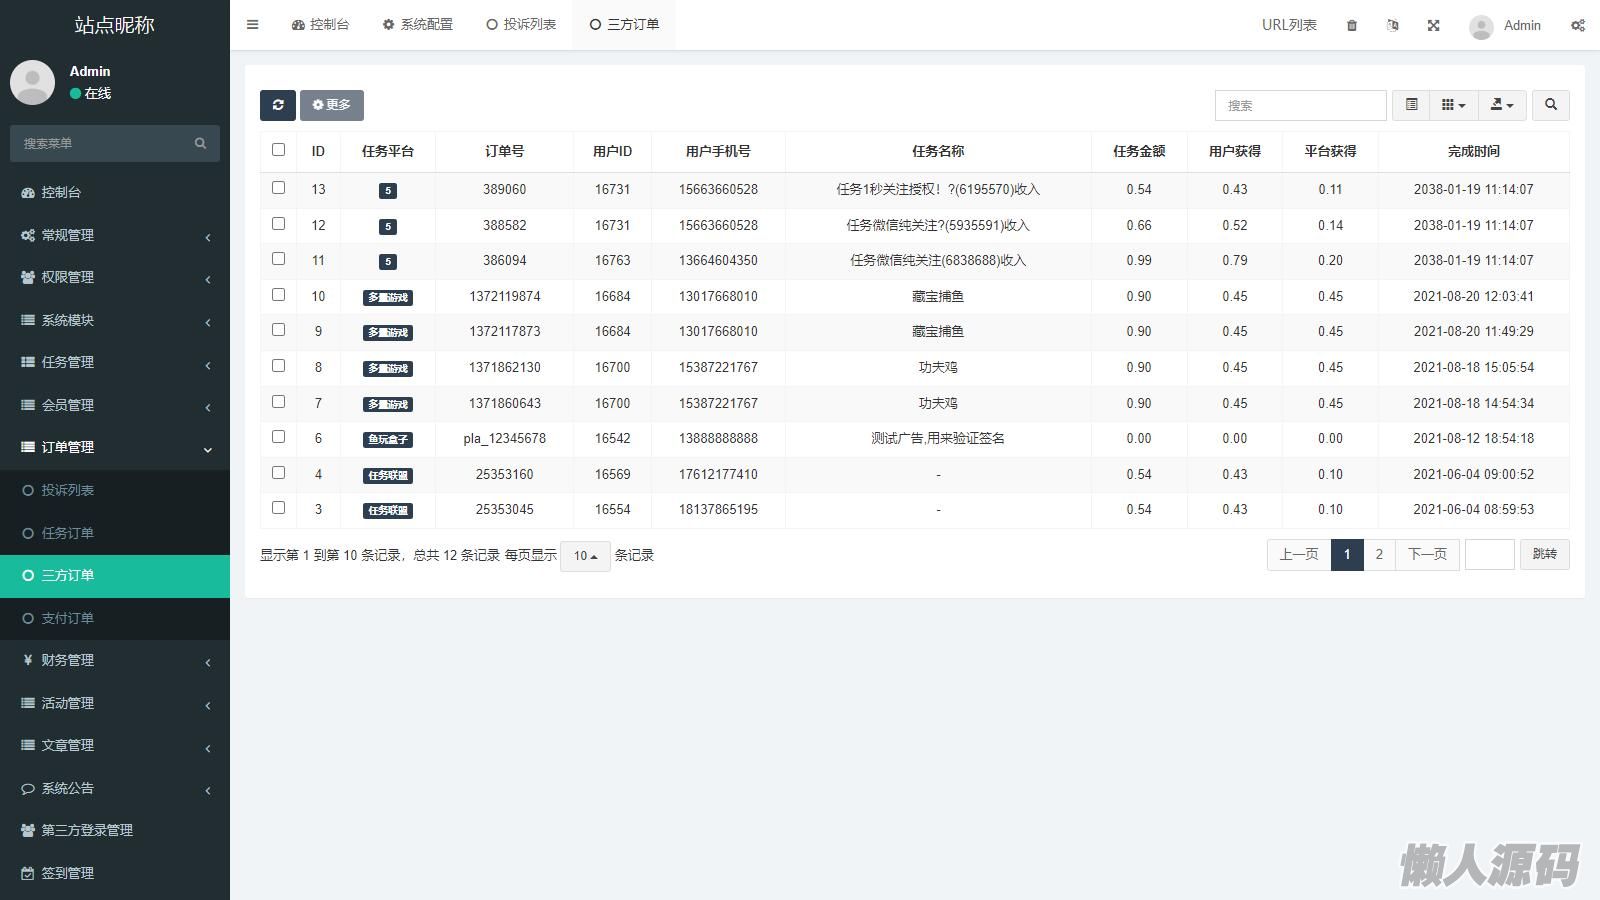The height and width of the screenshot is (900, 1600).
Task: Toggle the sidebar hamburger menu icon
Action: point(253,25)
